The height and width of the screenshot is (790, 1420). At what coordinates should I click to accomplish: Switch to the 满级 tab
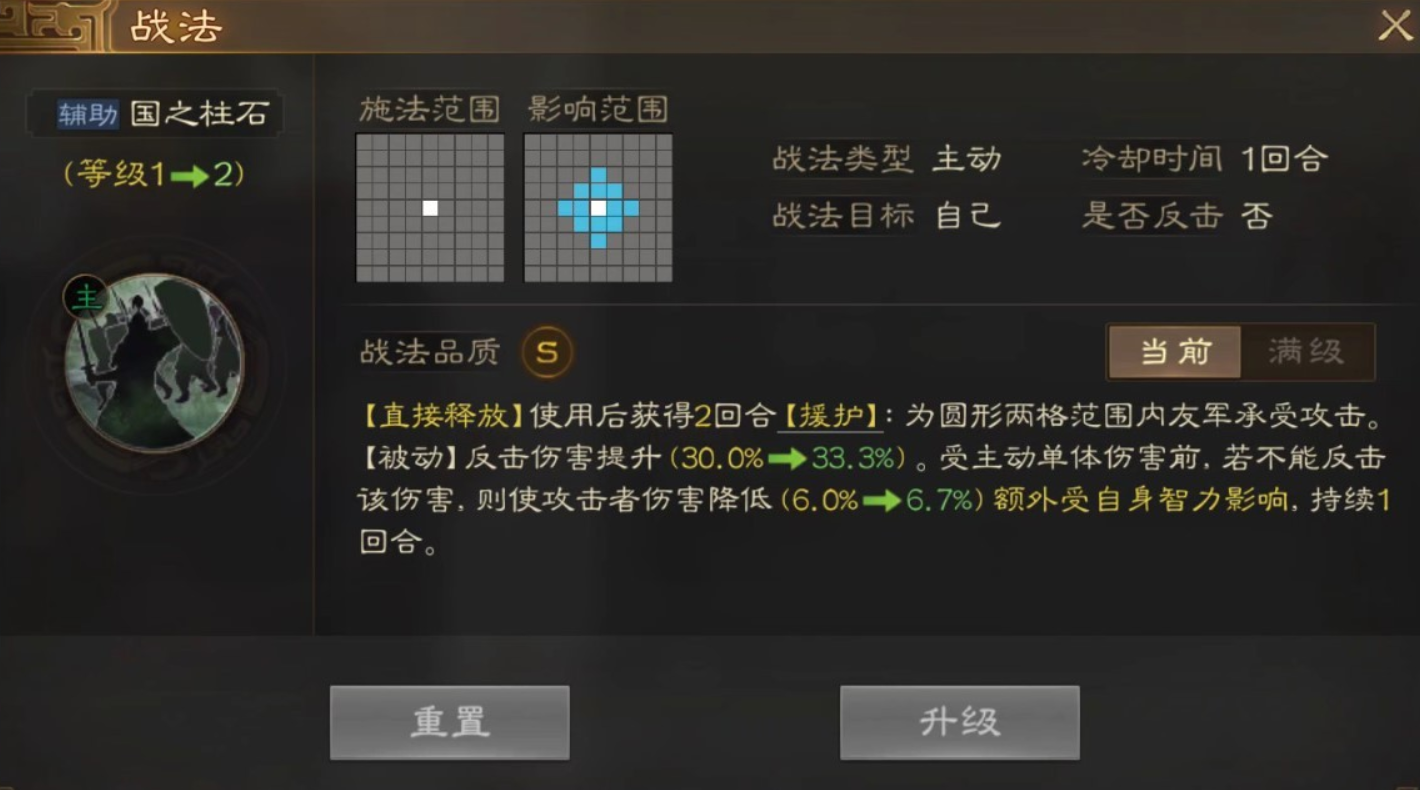pos(1307,352)
